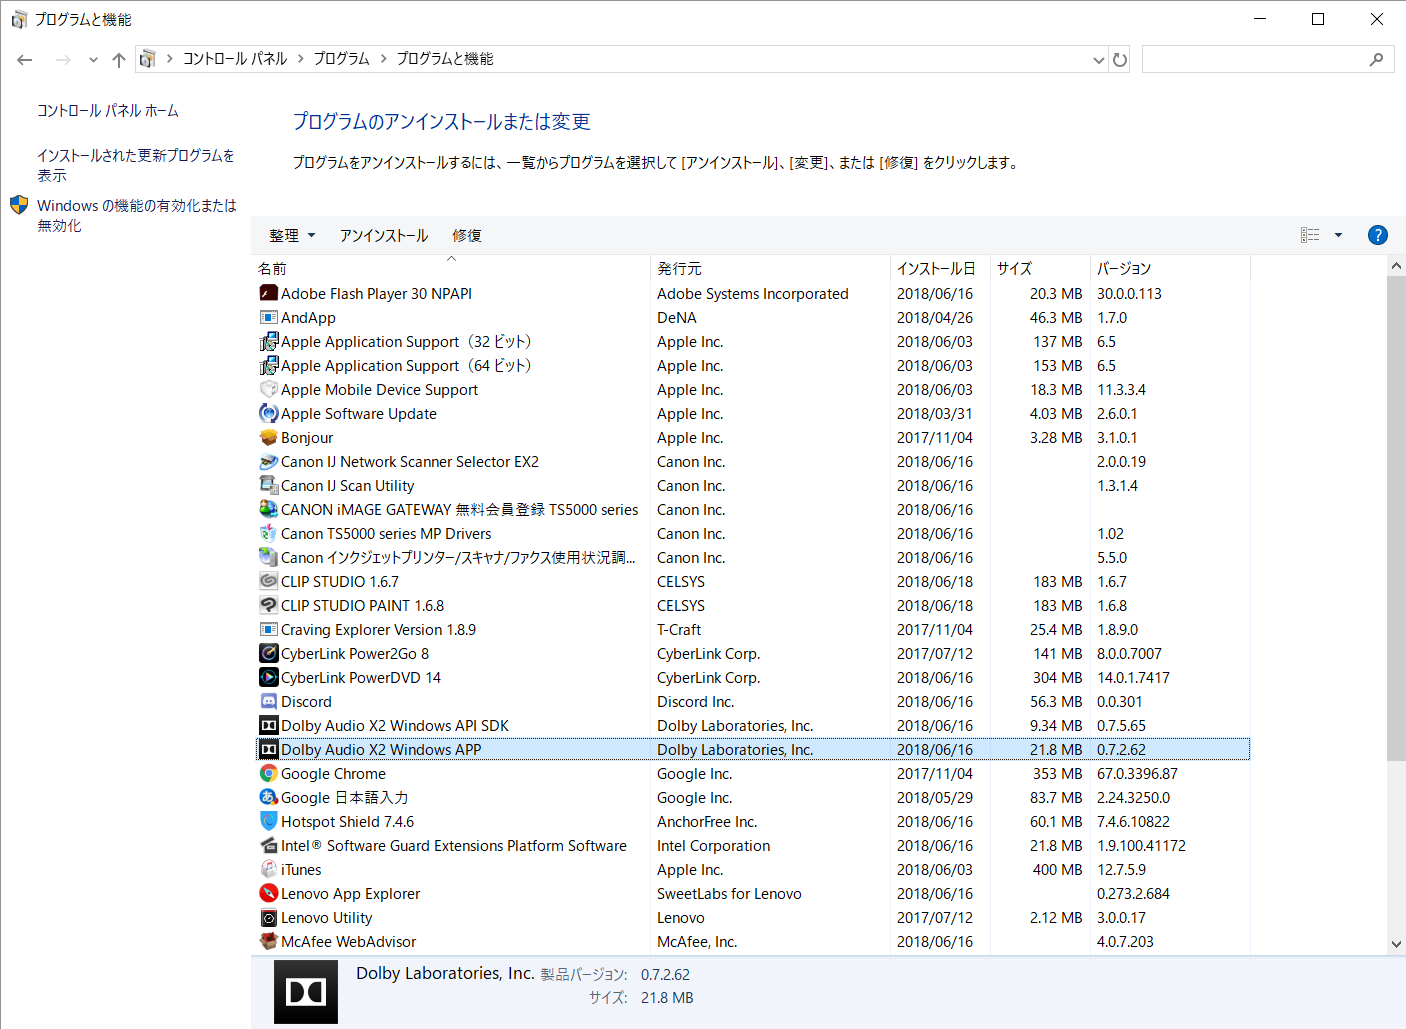
Task: Click the Lenovo Utility icon
Action: (x=268, y=917)
